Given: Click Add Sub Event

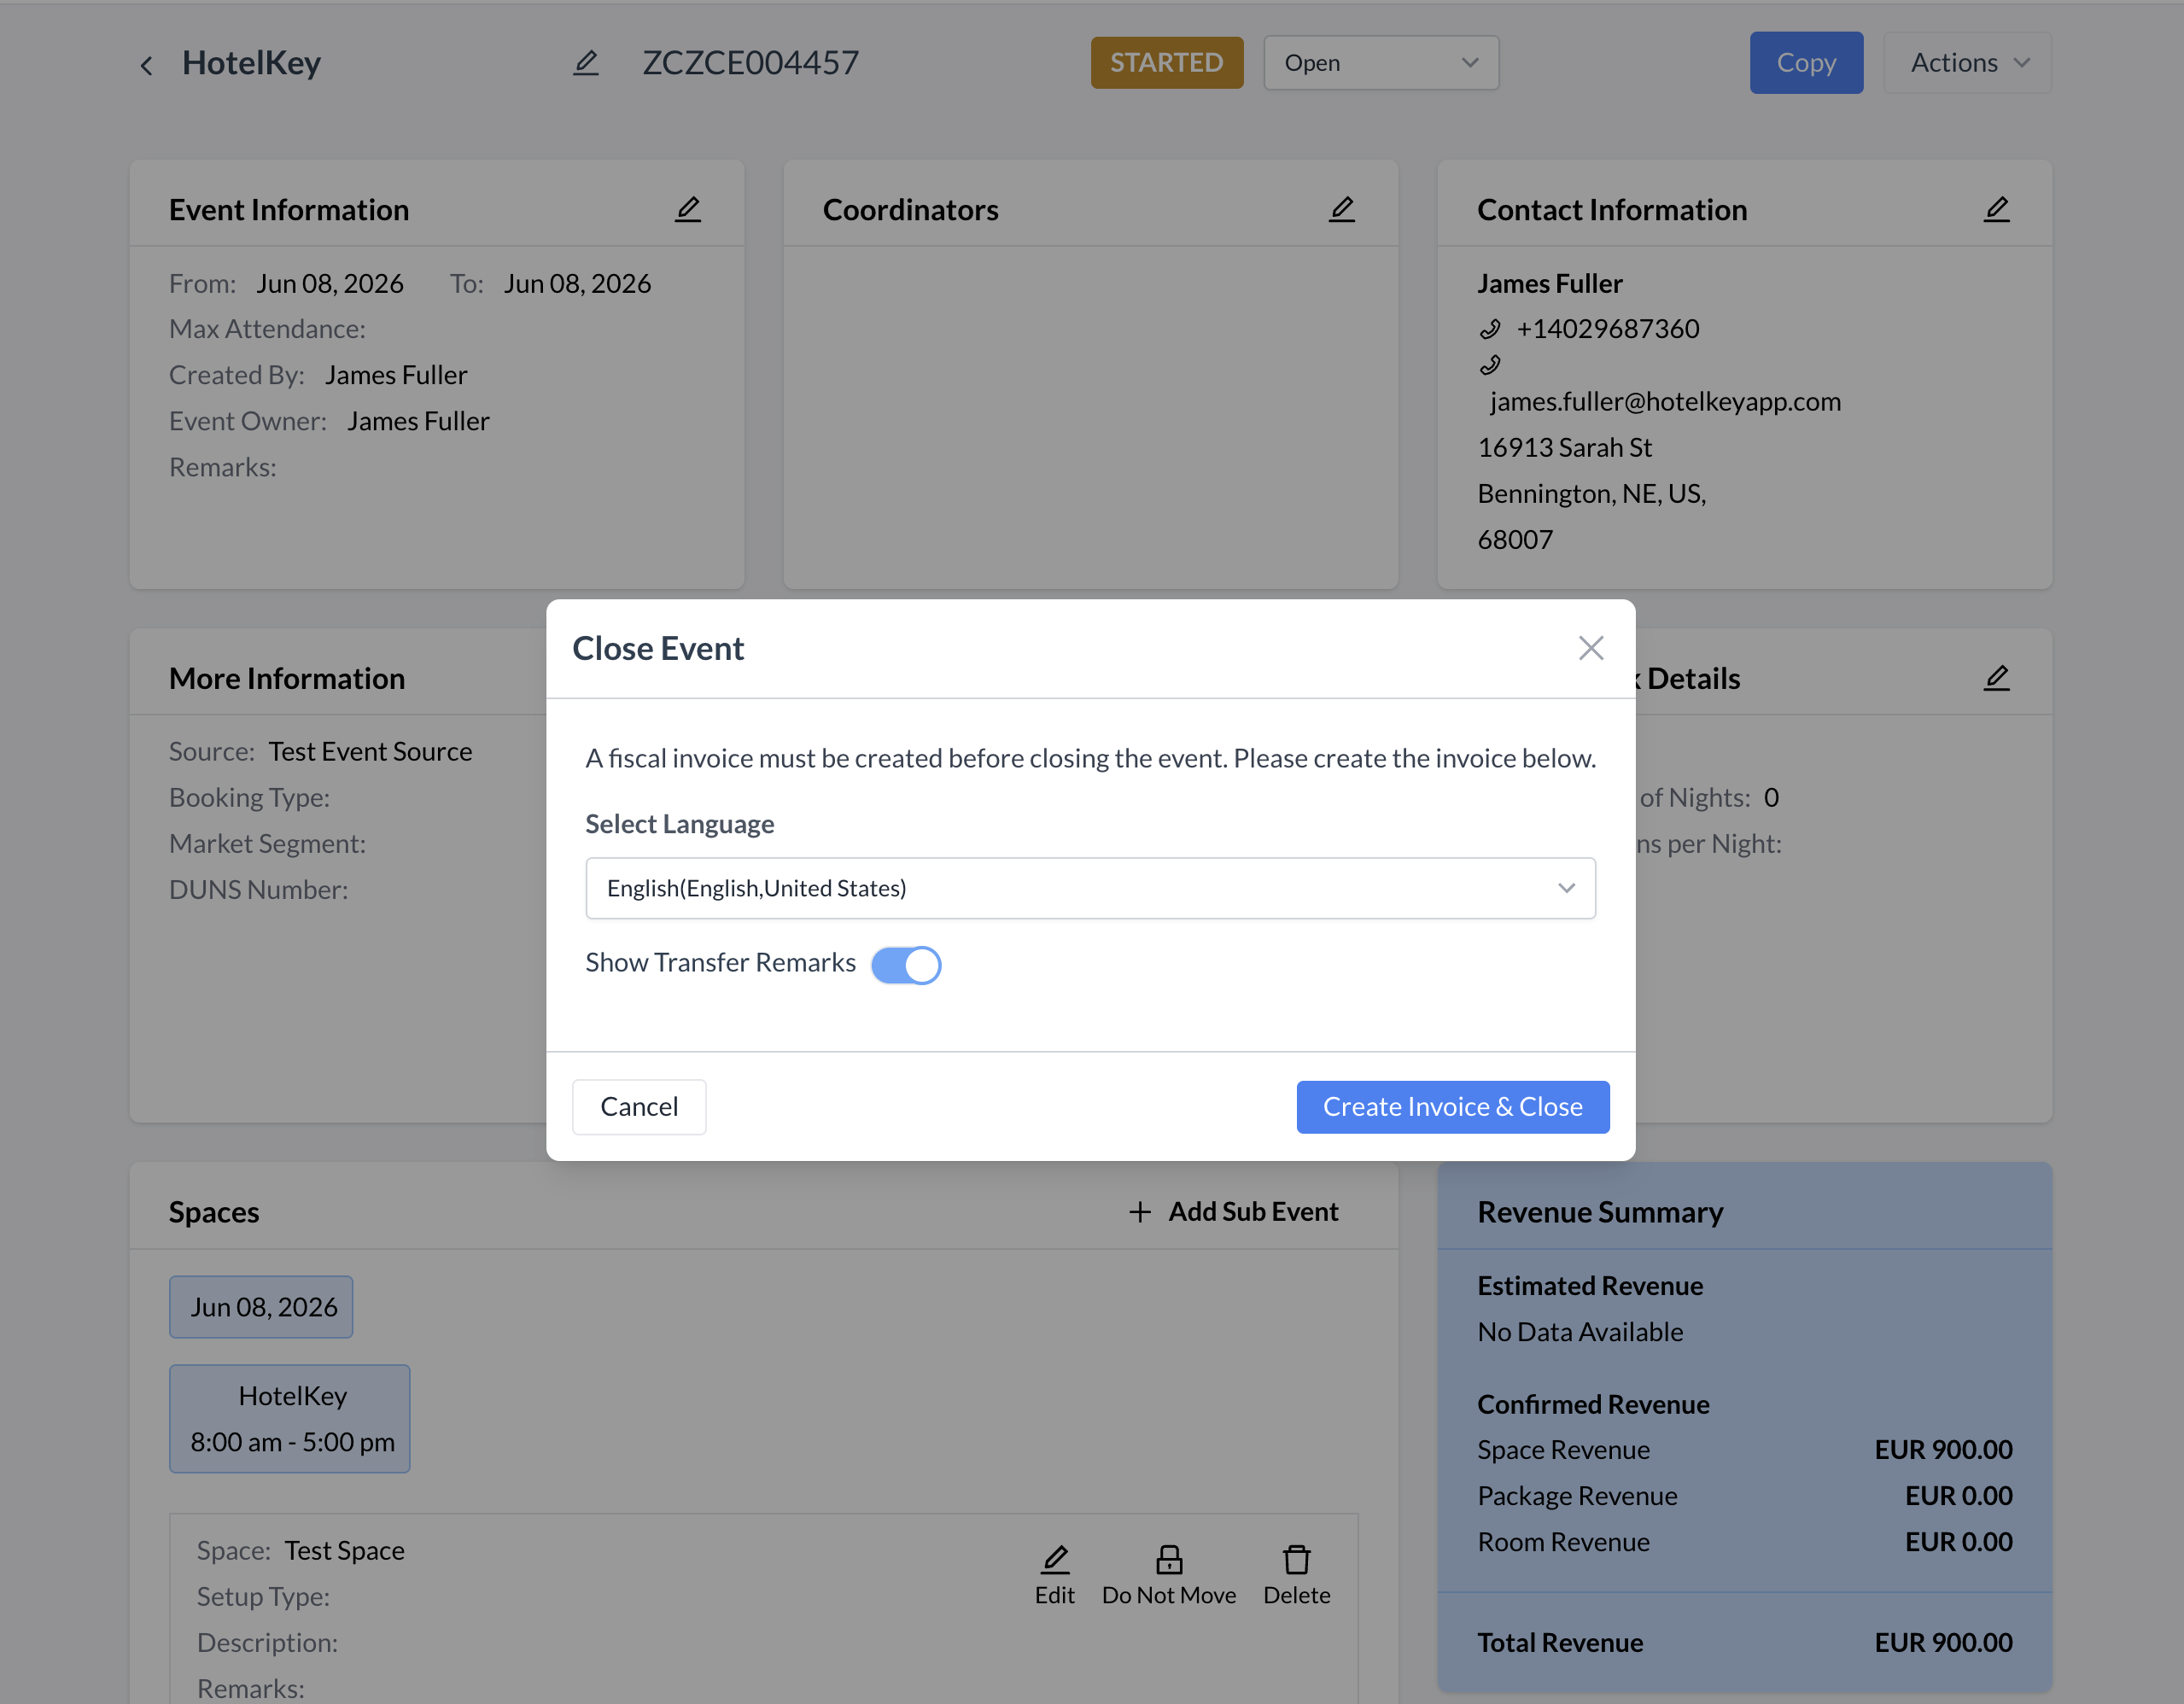Looking at the screenshot, I should pos(1233,1211).
